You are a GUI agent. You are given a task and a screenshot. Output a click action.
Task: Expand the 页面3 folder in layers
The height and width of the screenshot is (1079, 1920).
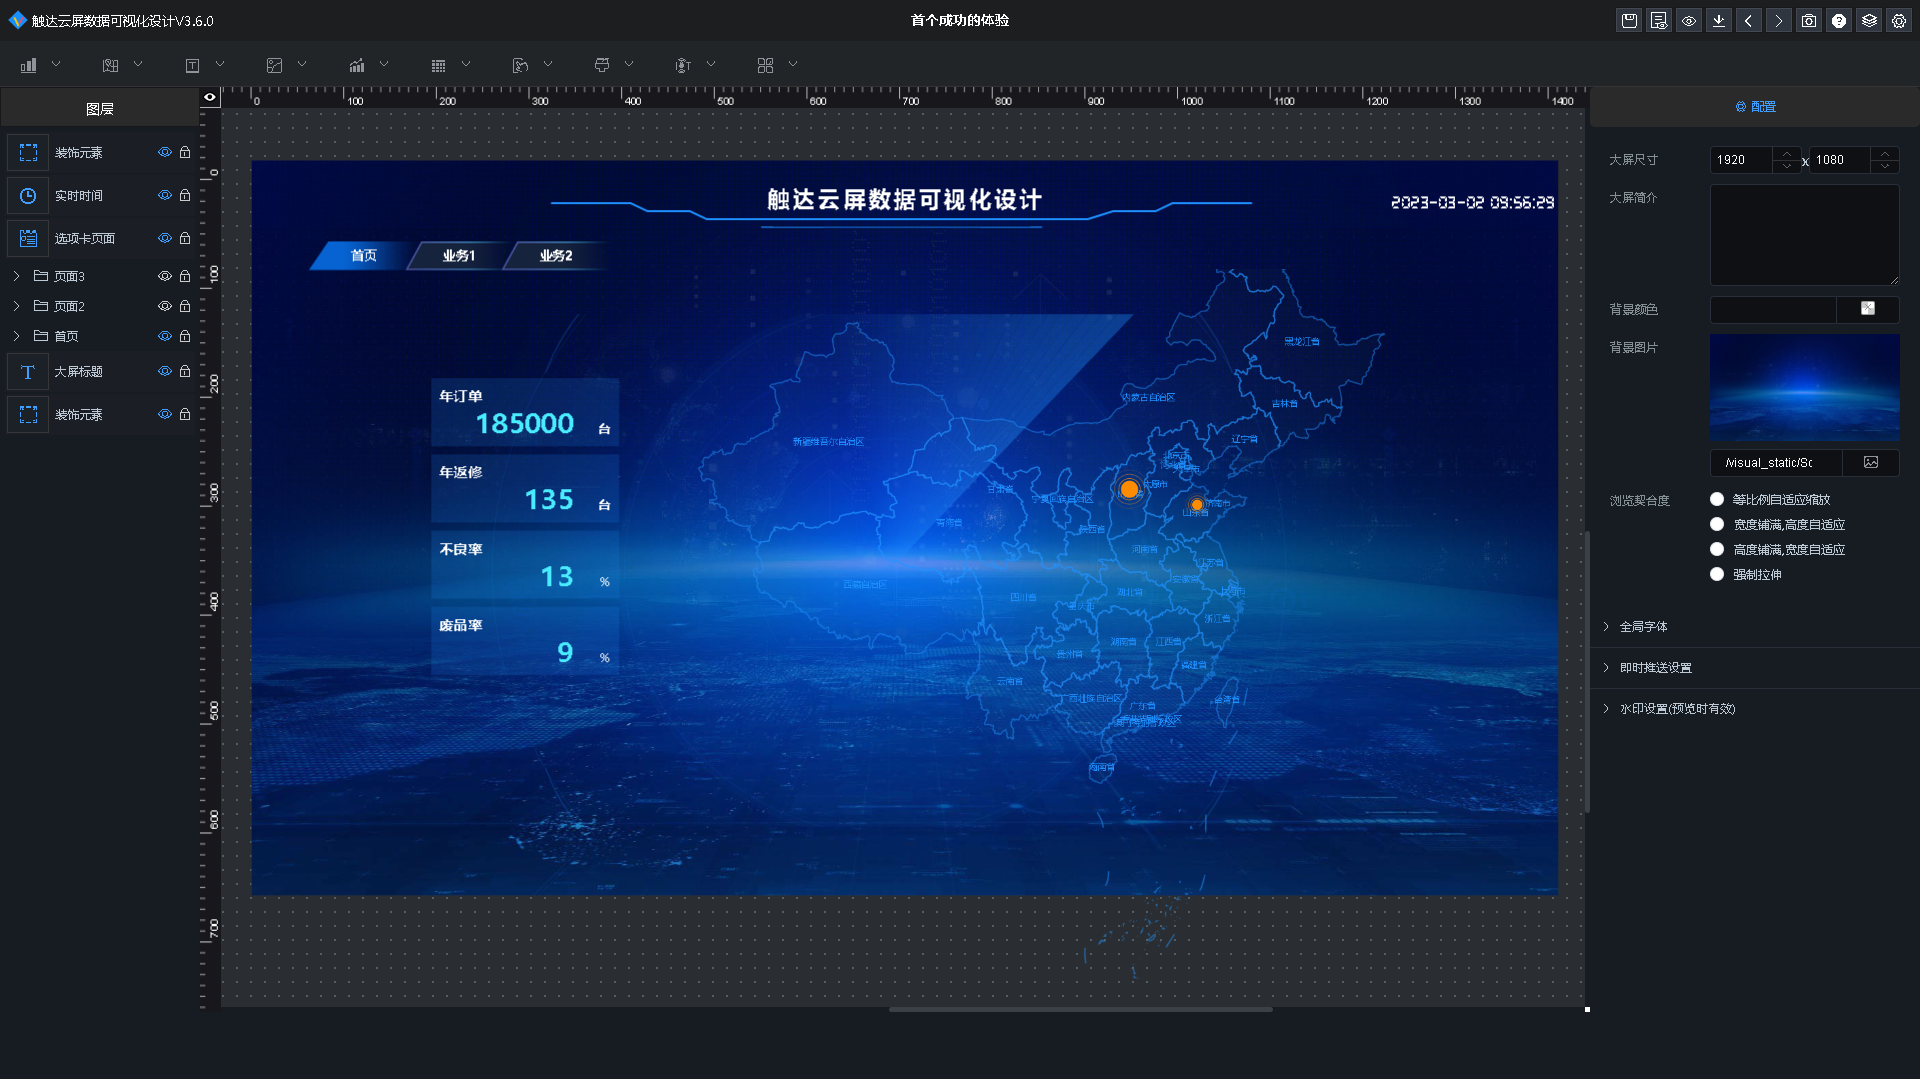[16, 276]
